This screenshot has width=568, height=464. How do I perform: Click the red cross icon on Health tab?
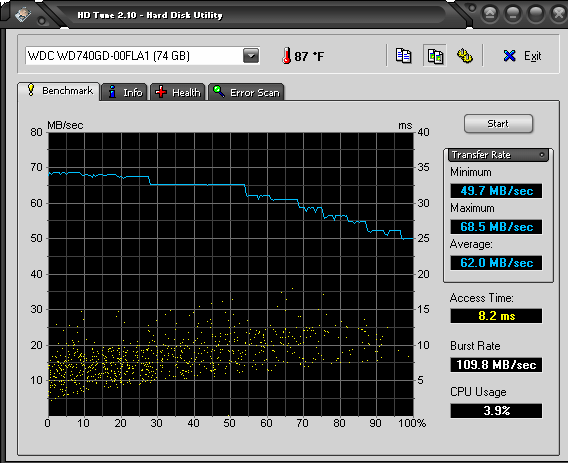tap(161, 92)
